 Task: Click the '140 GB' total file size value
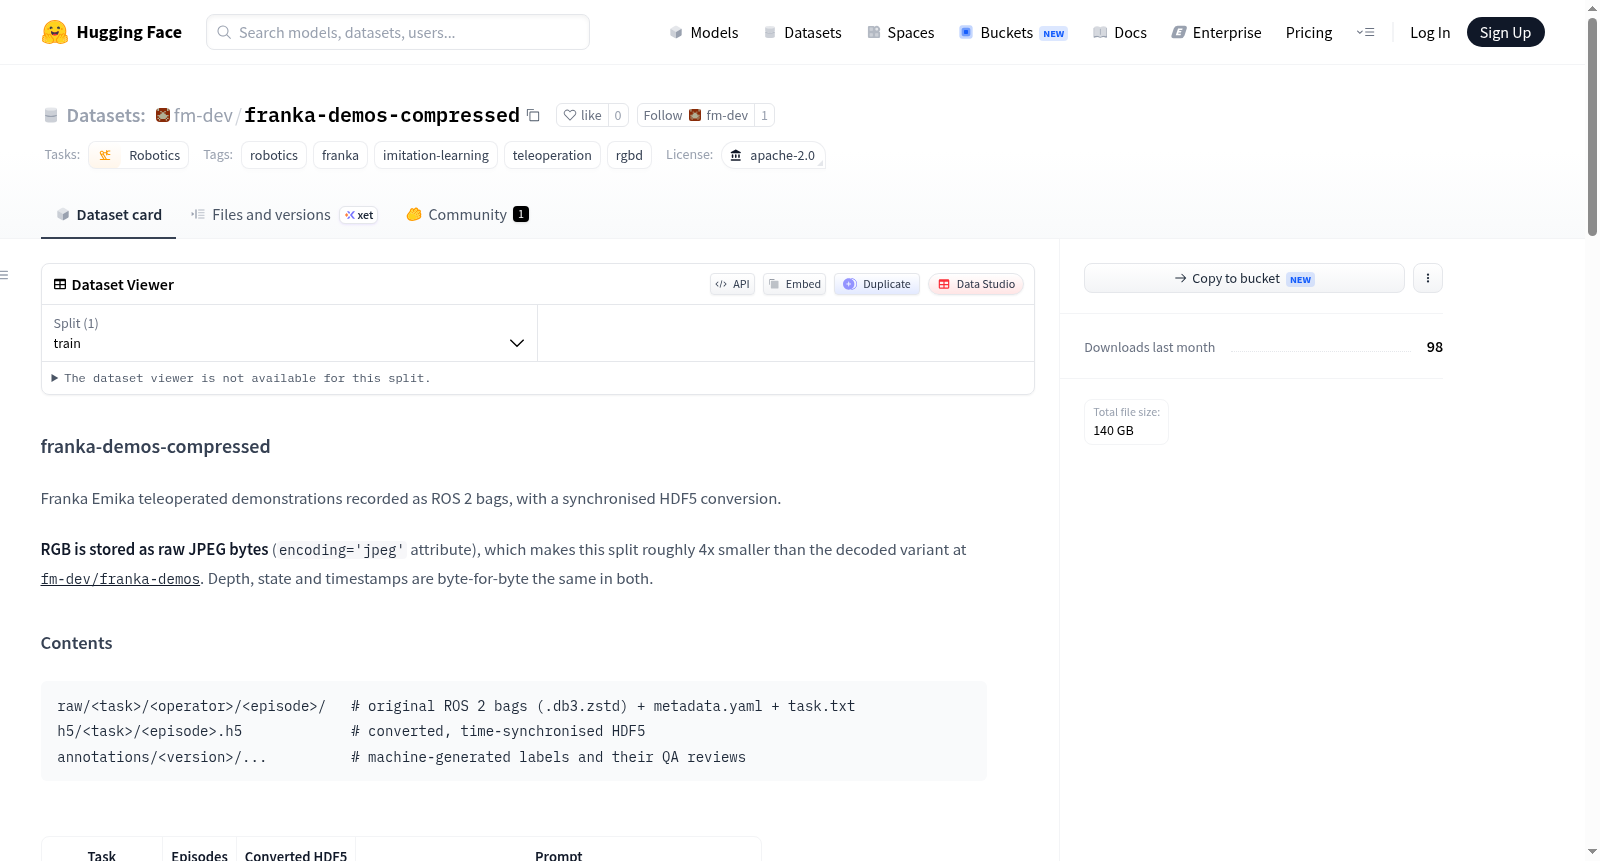1113,431
